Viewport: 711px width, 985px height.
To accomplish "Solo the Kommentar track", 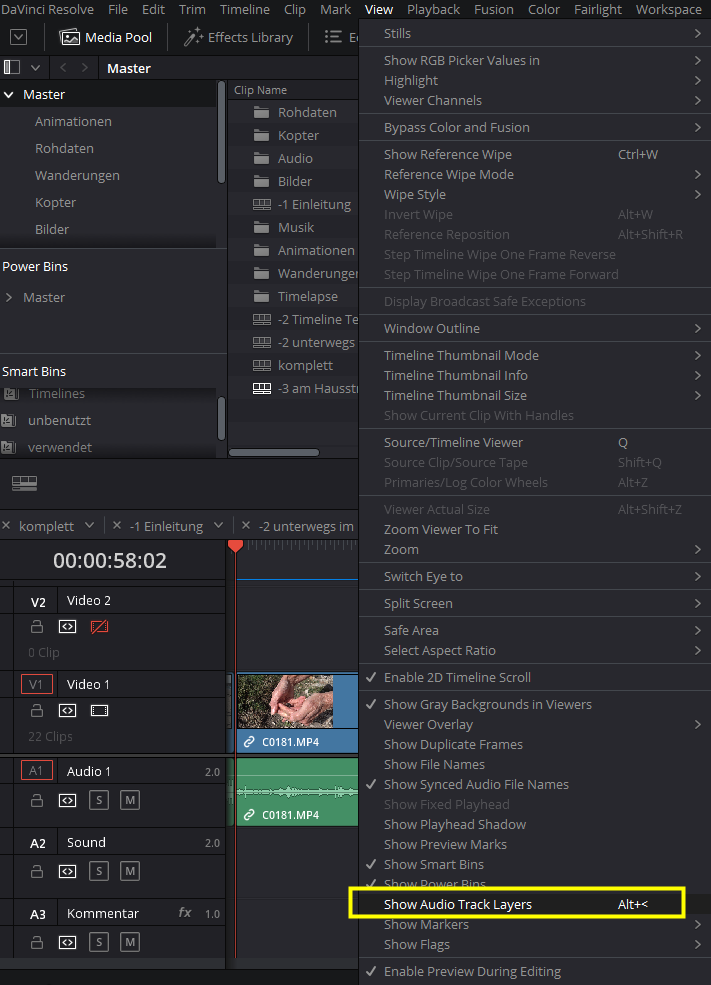I will pyautogui.click(x=99, y=942).
